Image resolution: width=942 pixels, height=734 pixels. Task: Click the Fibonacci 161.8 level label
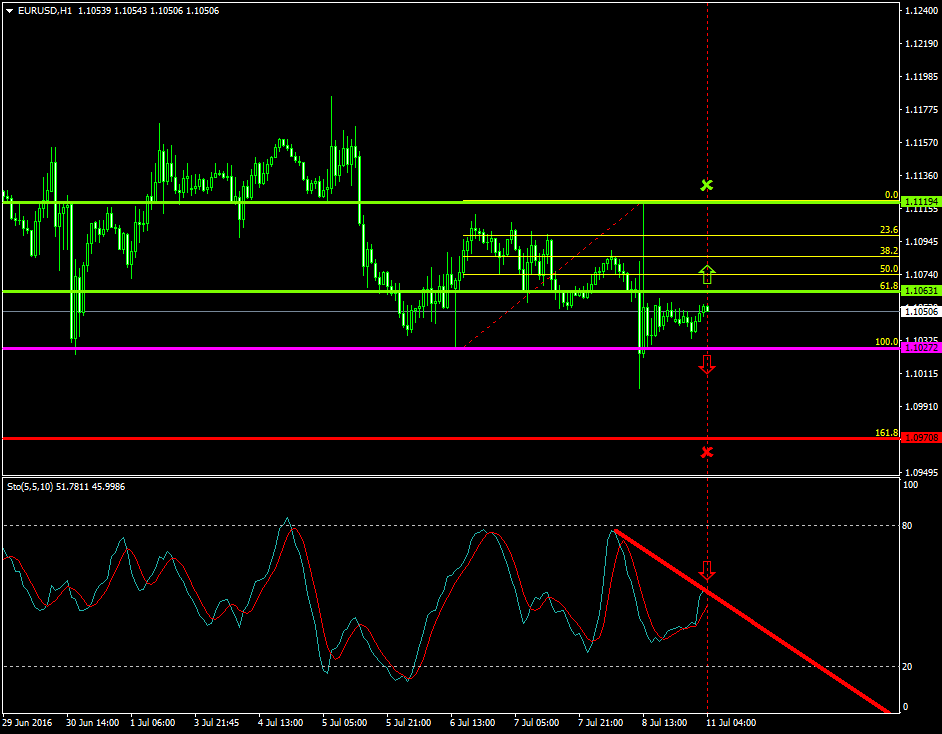pos(887,433)
